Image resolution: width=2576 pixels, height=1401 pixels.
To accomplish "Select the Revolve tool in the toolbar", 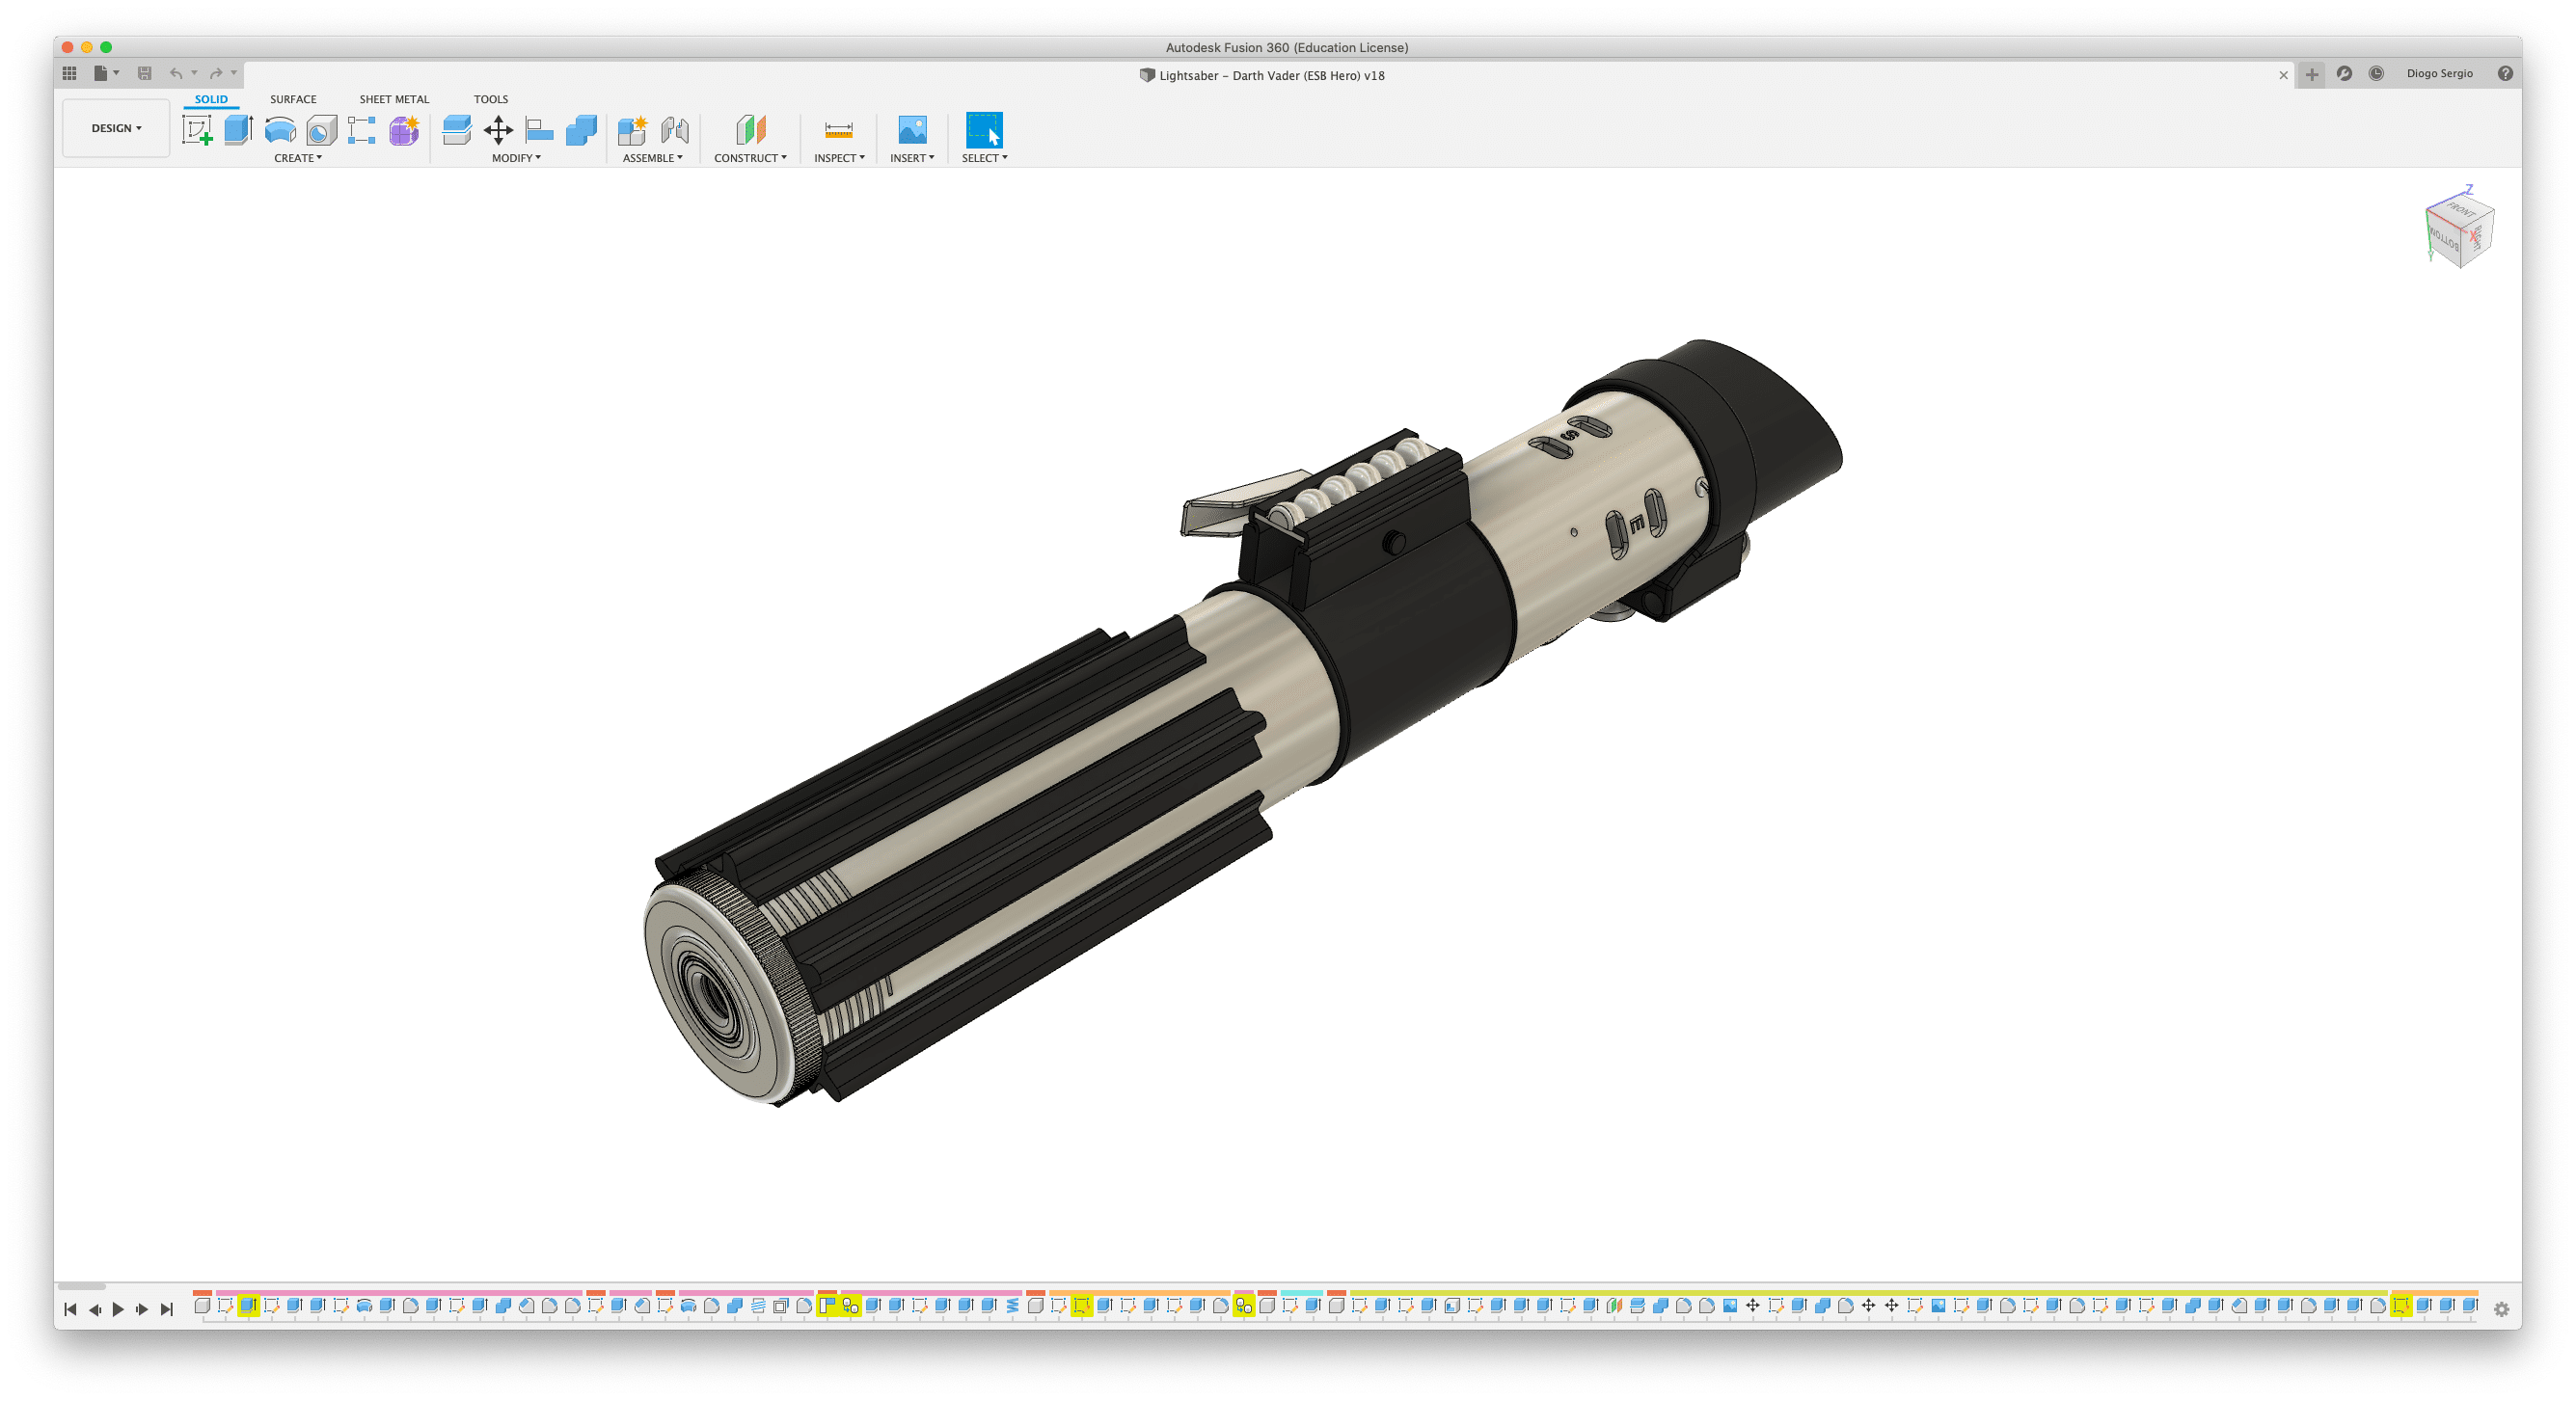I will click(x=280, y=130).
